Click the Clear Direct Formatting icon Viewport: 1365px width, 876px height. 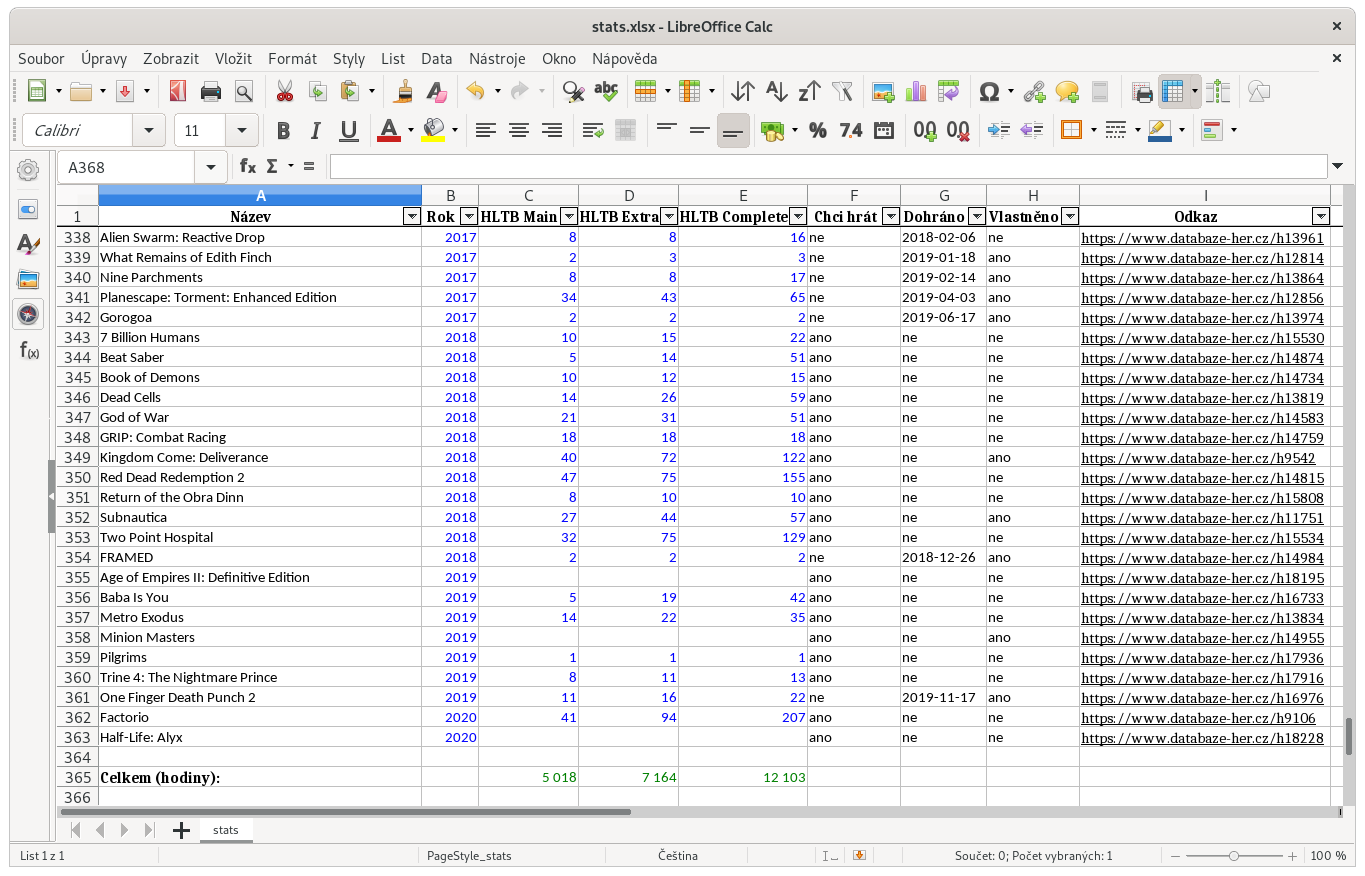[436, 92]
